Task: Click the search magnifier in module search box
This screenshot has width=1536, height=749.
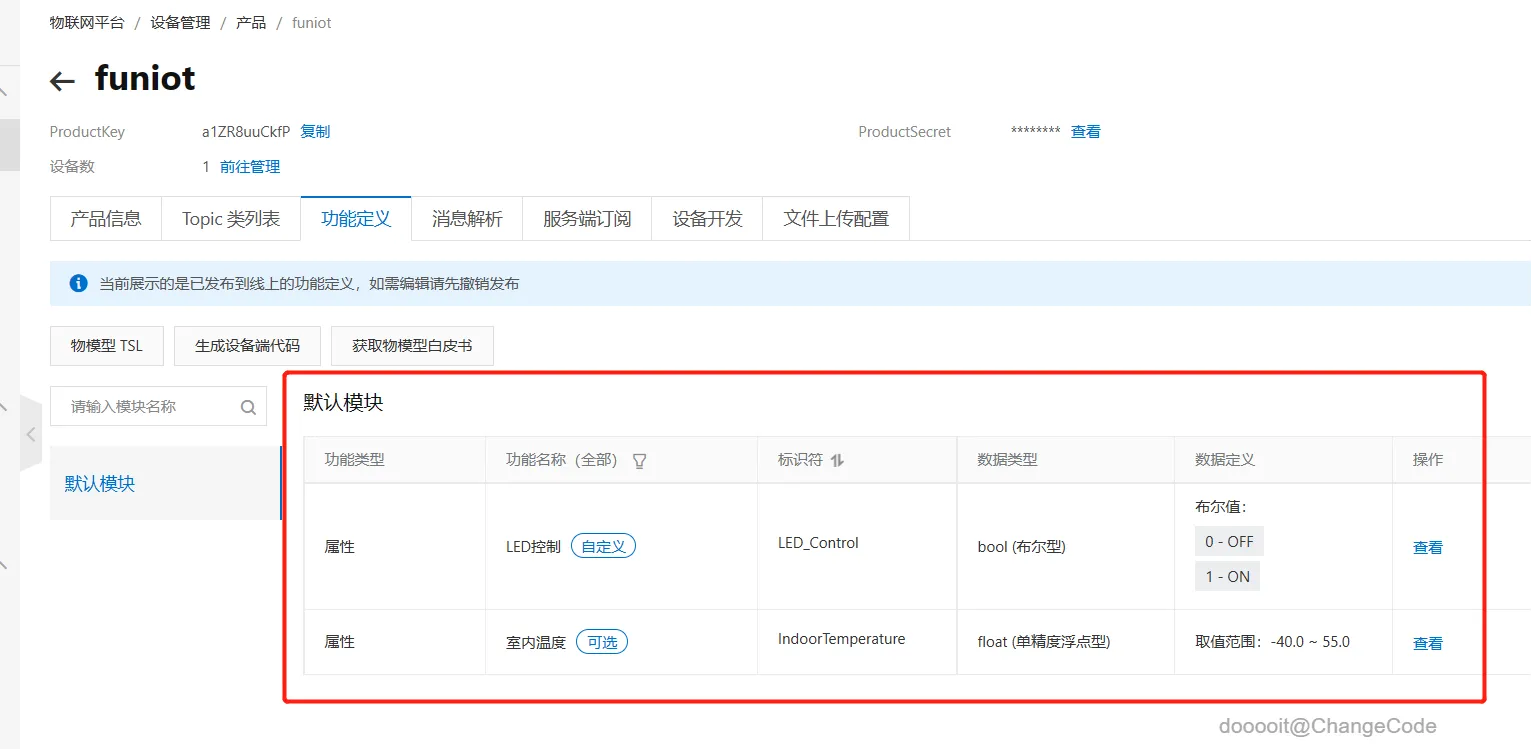Action: click(248, 407)
